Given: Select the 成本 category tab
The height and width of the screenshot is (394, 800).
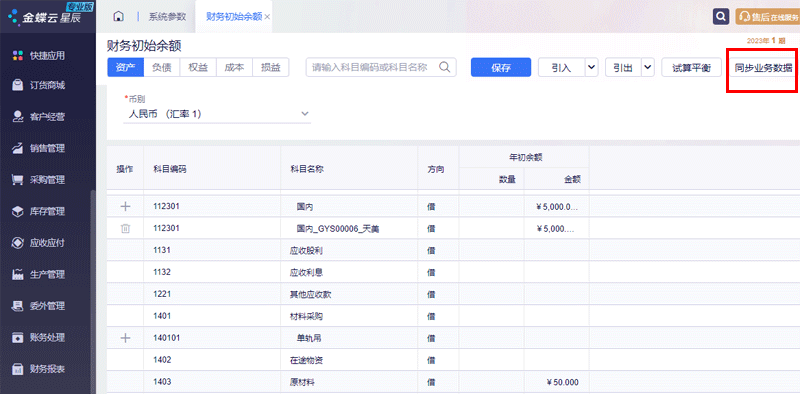Looking at the screenshot, I should point(234,67).
